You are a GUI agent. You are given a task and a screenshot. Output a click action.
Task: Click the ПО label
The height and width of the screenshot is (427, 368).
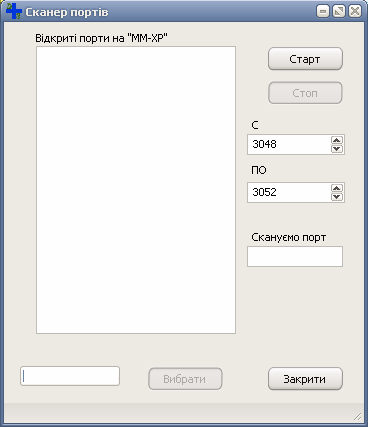259,170
